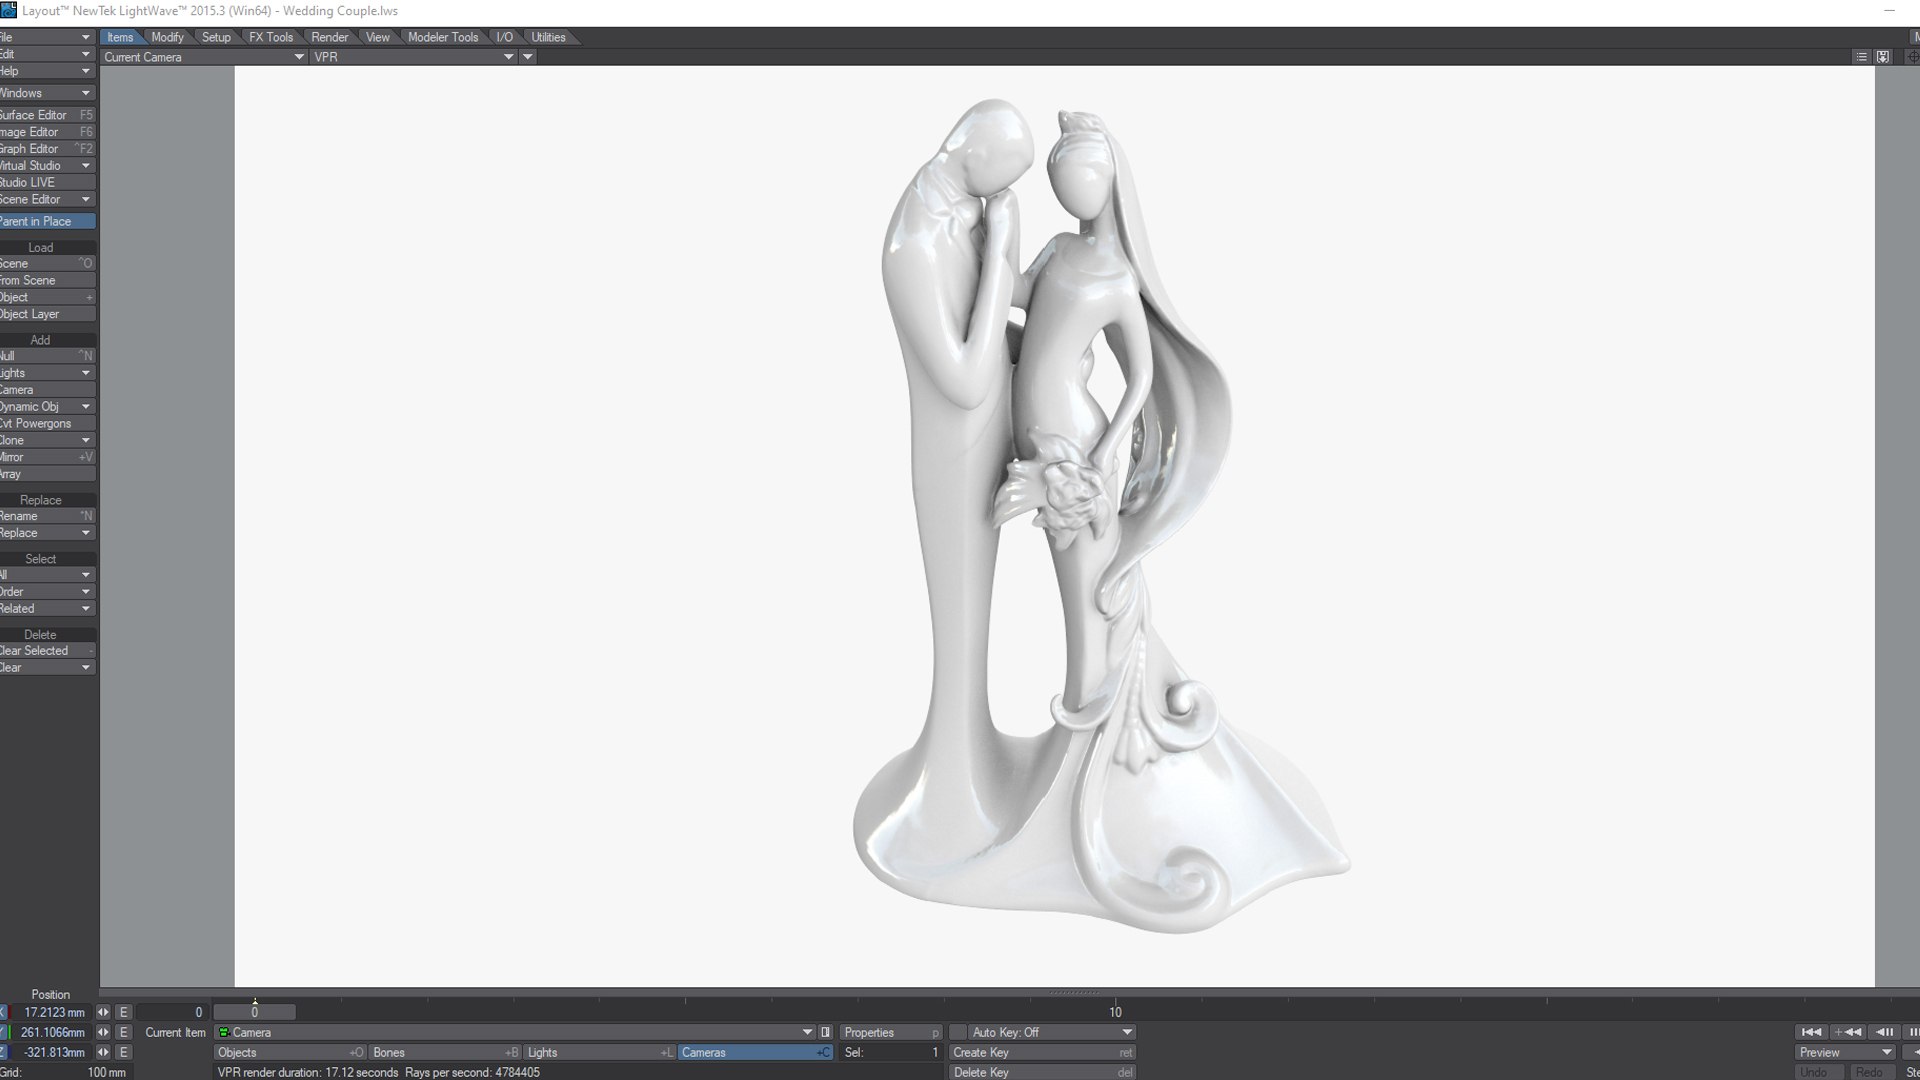Image resolution: width=1920 pixels, height=1080 pixels.
Task: Switch to the Modify tab
Action: pos(167,37)
